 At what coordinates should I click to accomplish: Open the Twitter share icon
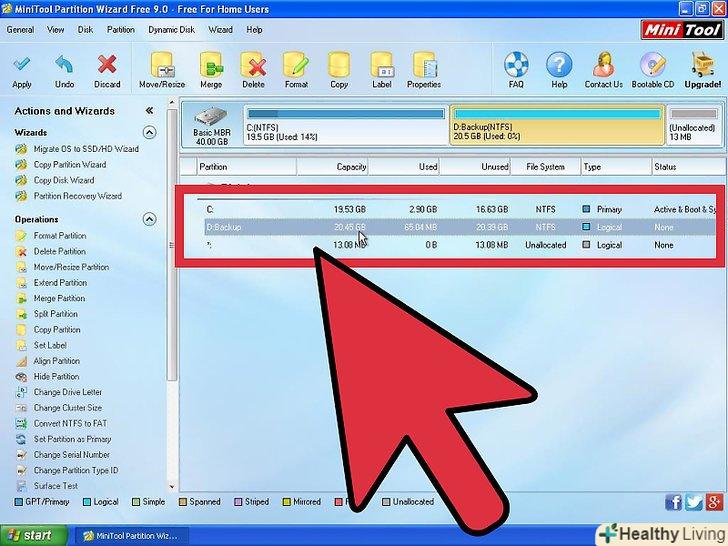pos(694,502)
